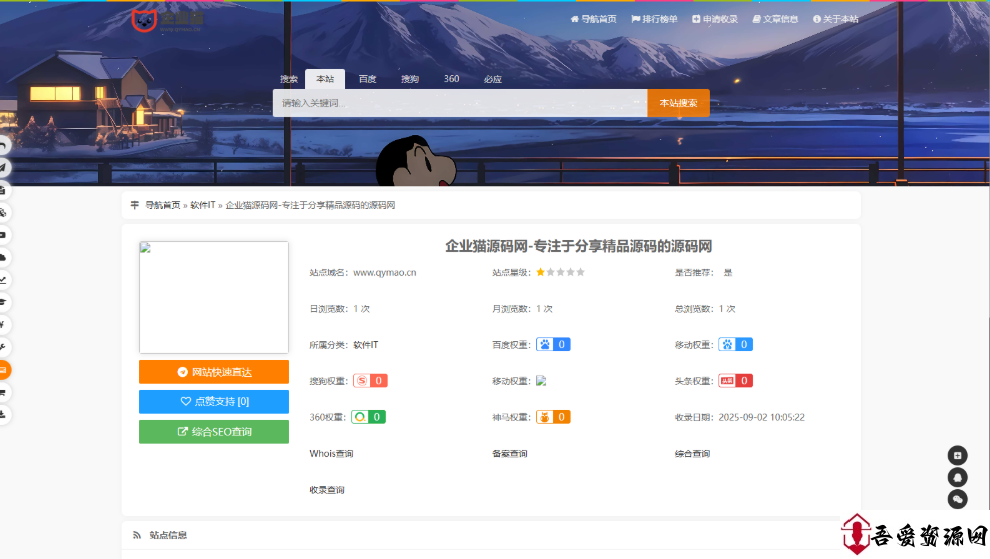Click the breadcrumb hierarchy icon
The image size is (990, 559).
pyautogui.click(x=134, y=205)
